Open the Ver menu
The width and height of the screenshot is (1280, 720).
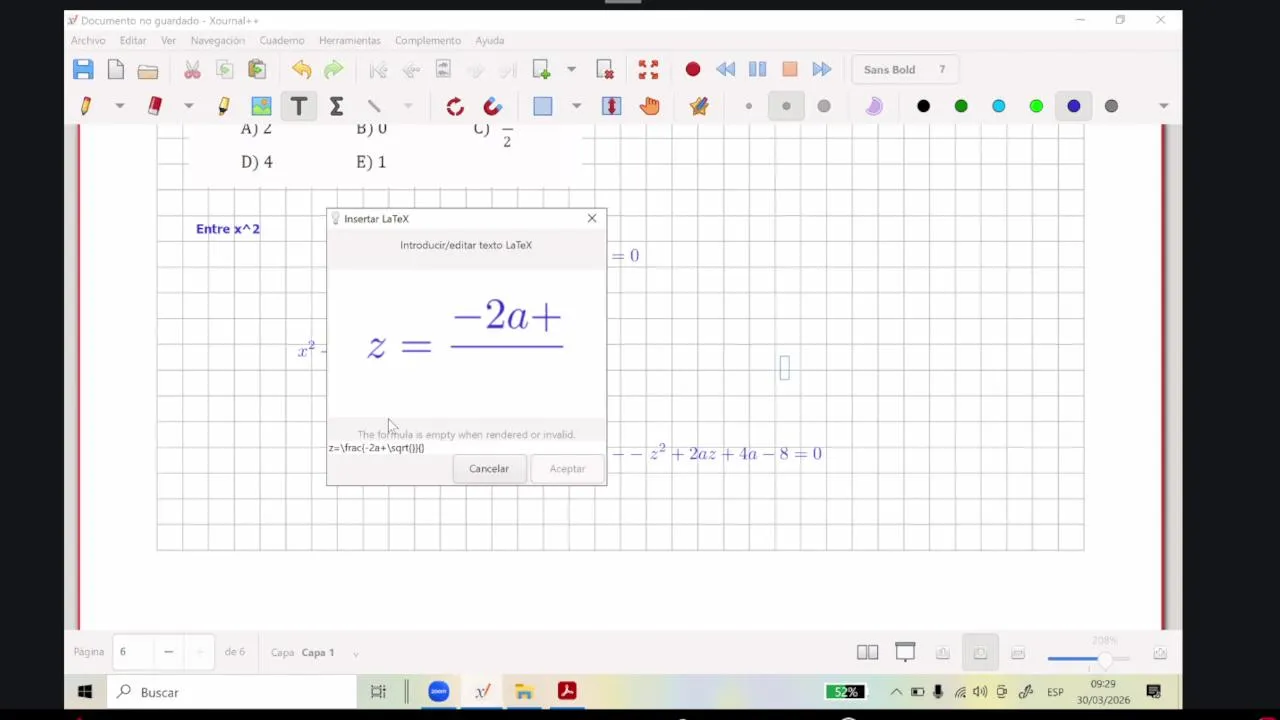(169, 41)
